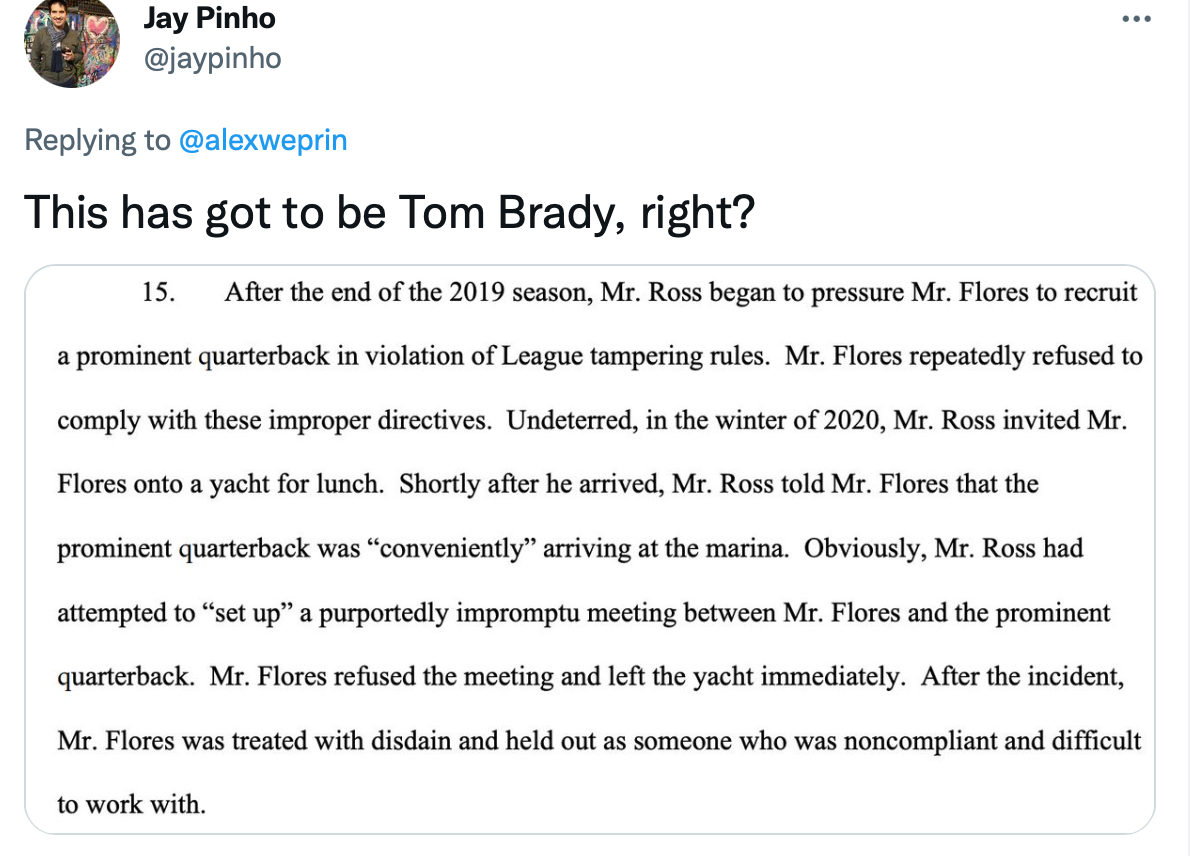Open the @alexweprin profile link
1190x856 pixels.
pyautogui.click(x=263, y=140)
